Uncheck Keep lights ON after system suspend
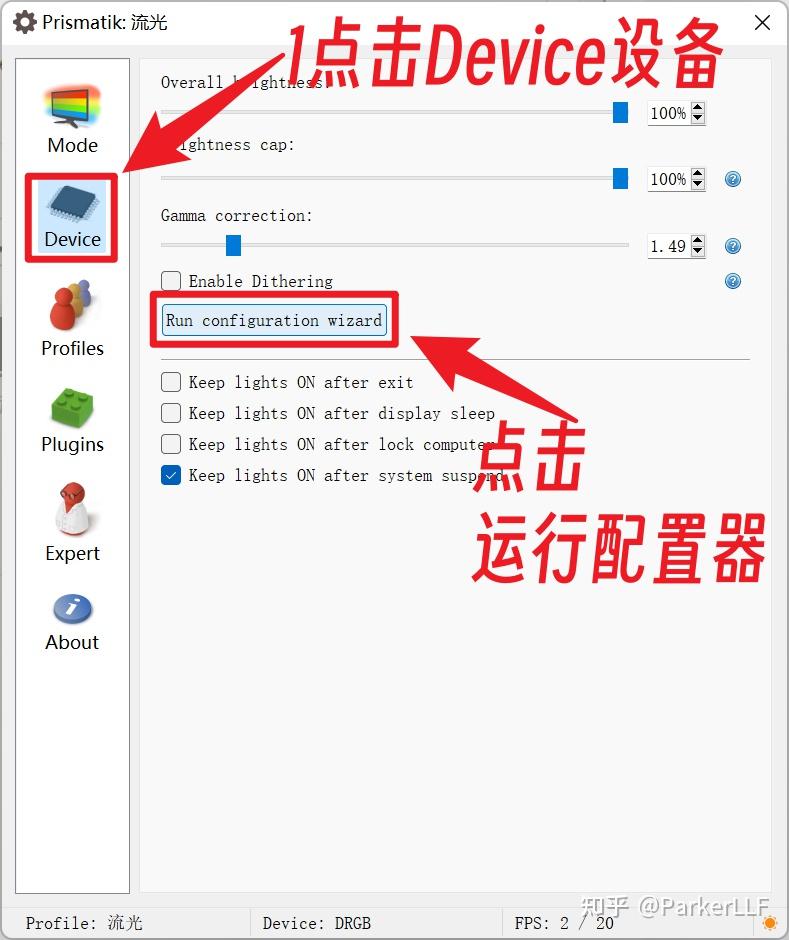789x940 pixels. point(171,475)
